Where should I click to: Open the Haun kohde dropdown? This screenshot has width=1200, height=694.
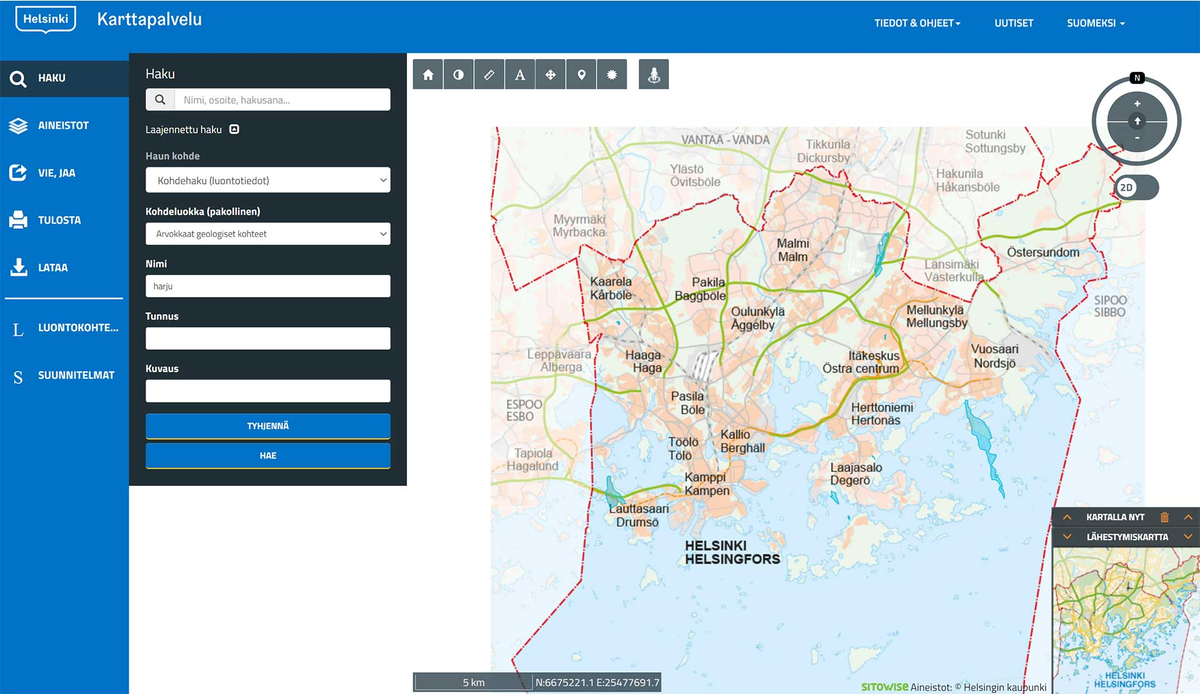[x=268, y=180]
